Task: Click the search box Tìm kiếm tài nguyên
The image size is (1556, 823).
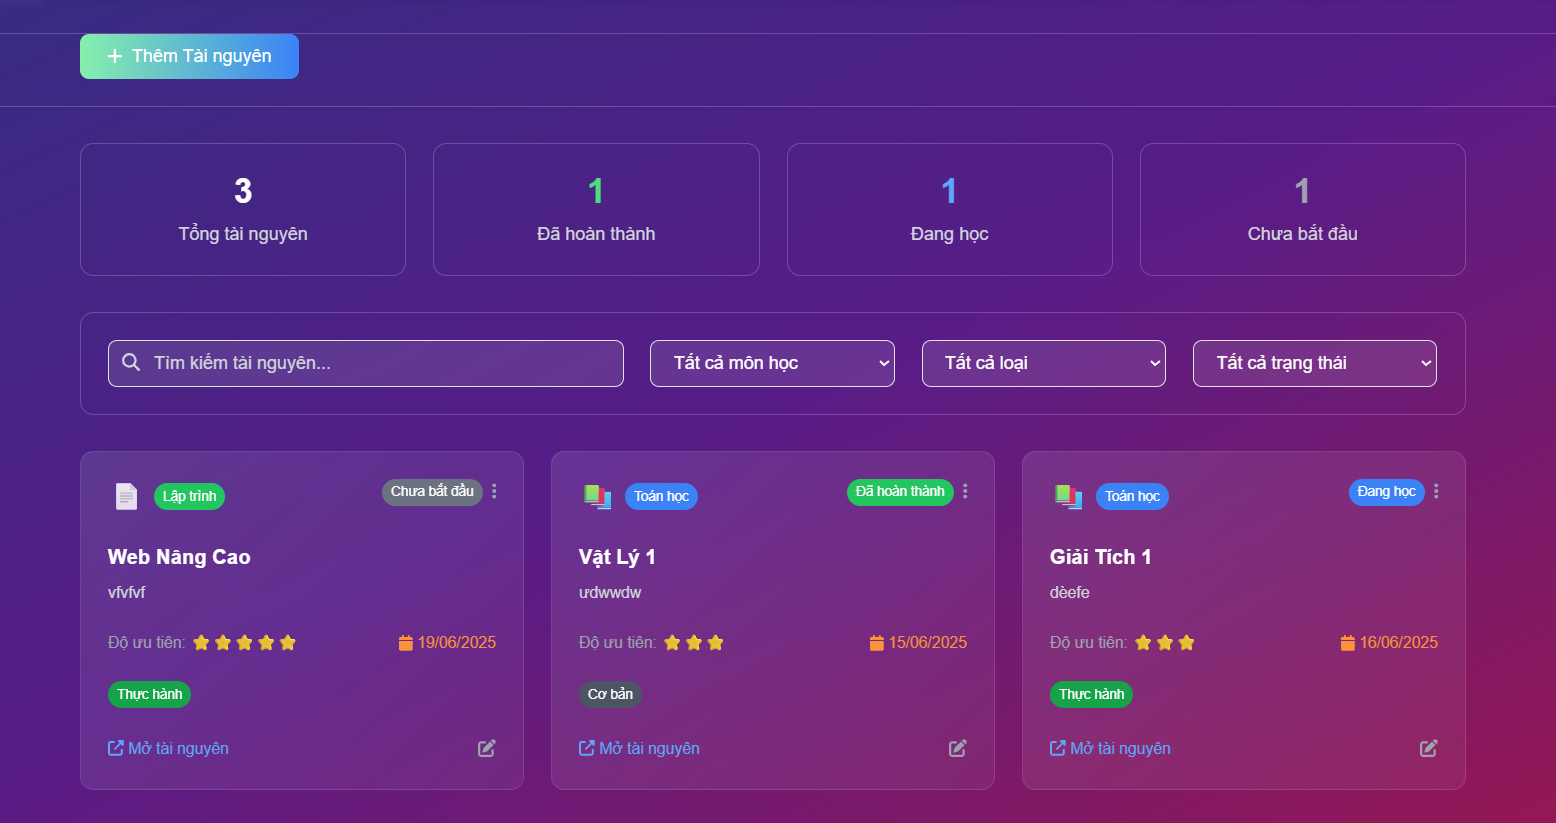Action: tap(366, 363)
